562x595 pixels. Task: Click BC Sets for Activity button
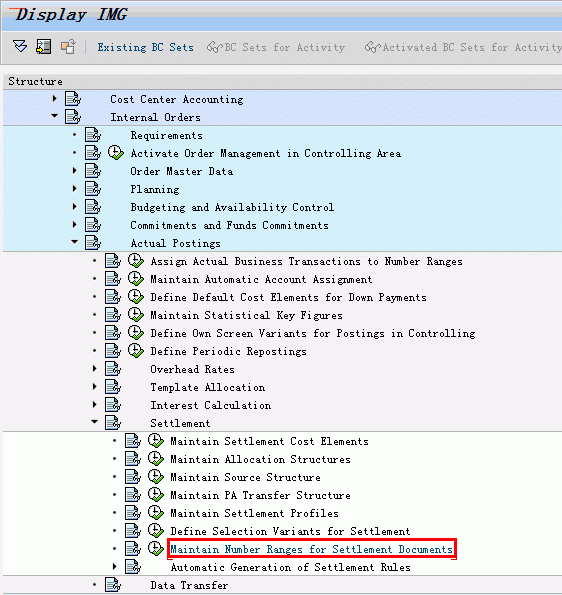click(x=276, y=47)
